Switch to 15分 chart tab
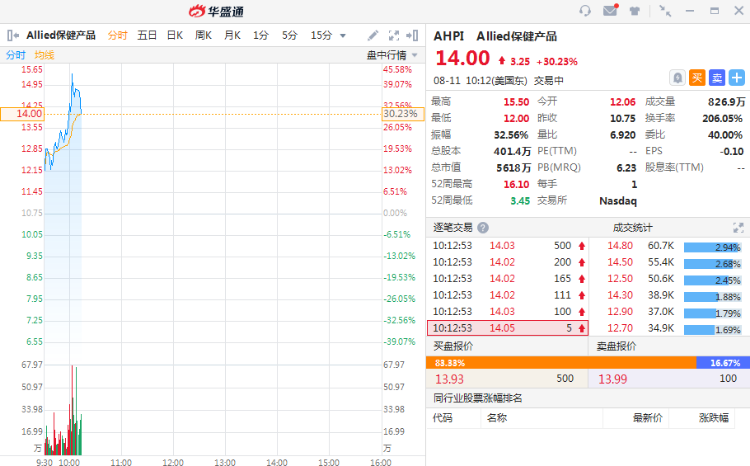 (321, 35)
